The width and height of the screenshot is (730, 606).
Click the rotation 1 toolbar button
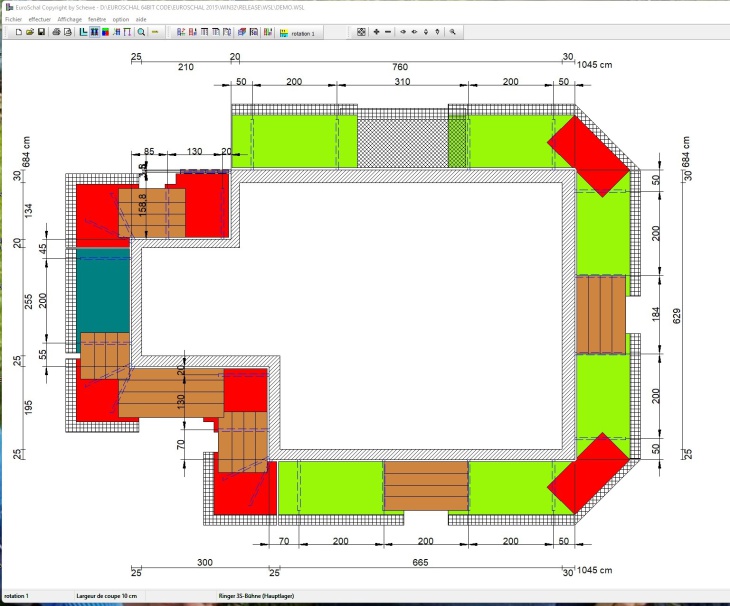coord(298,32)
